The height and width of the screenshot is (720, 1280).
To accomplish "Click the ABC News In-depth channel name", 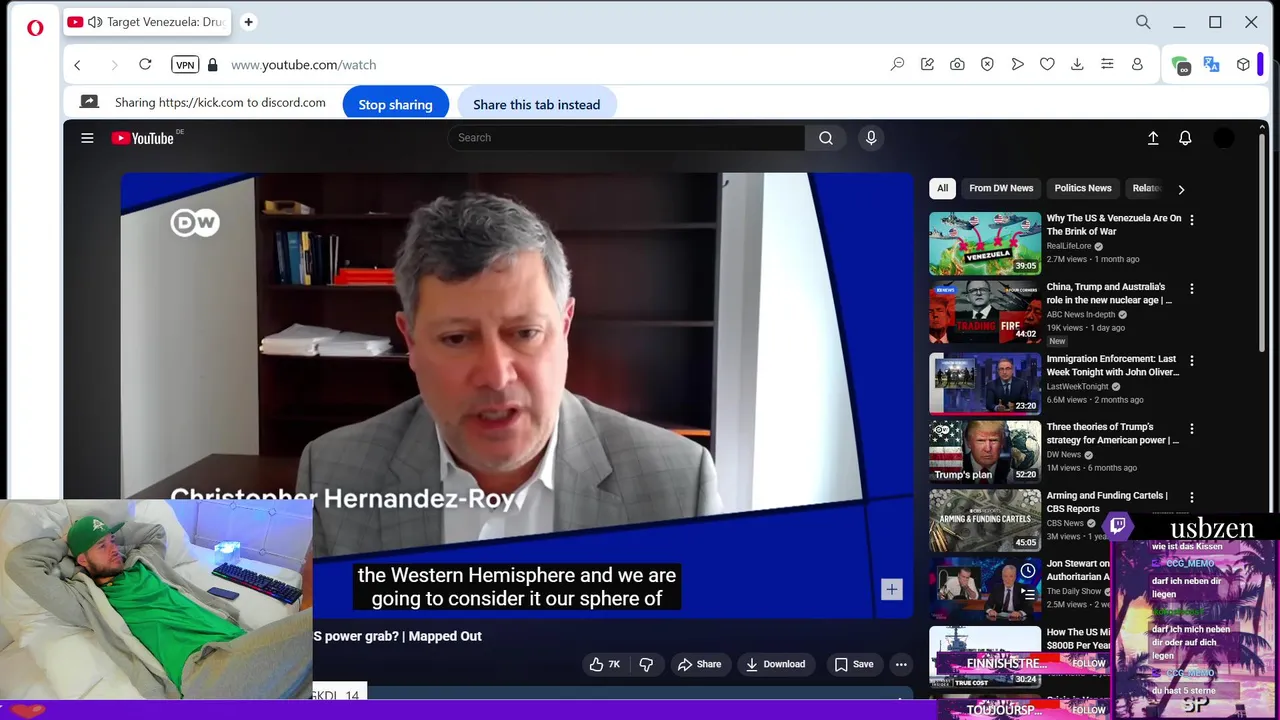I will click(x=1081, y=314).
